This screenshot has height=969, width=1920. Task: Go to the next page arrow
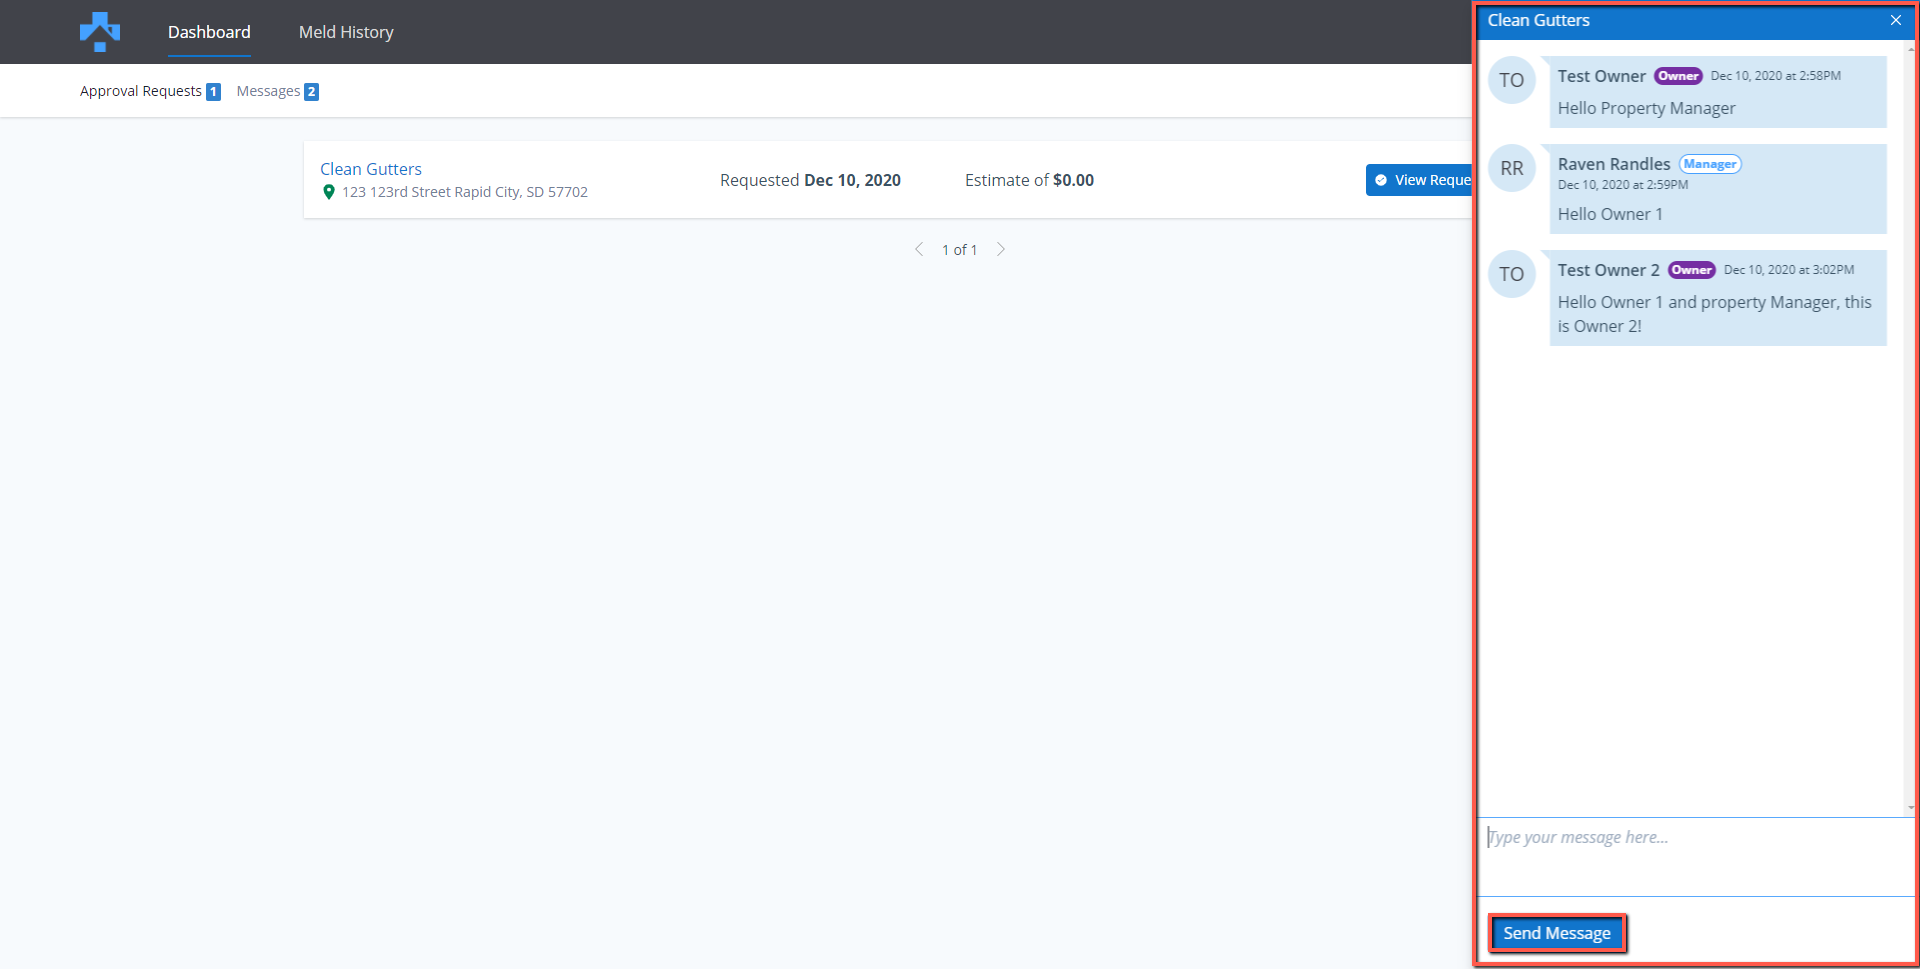click(1000, 249)
